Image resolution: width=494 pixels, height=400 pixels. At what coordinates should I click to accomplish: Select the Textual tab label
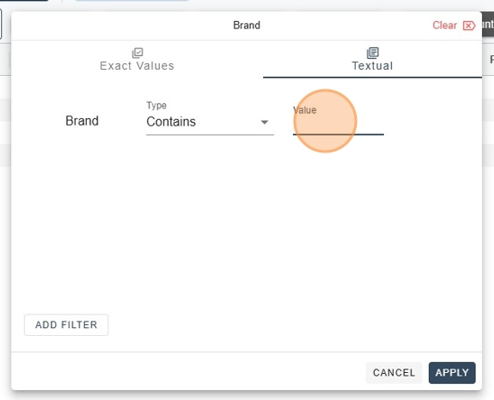[372, 66]
